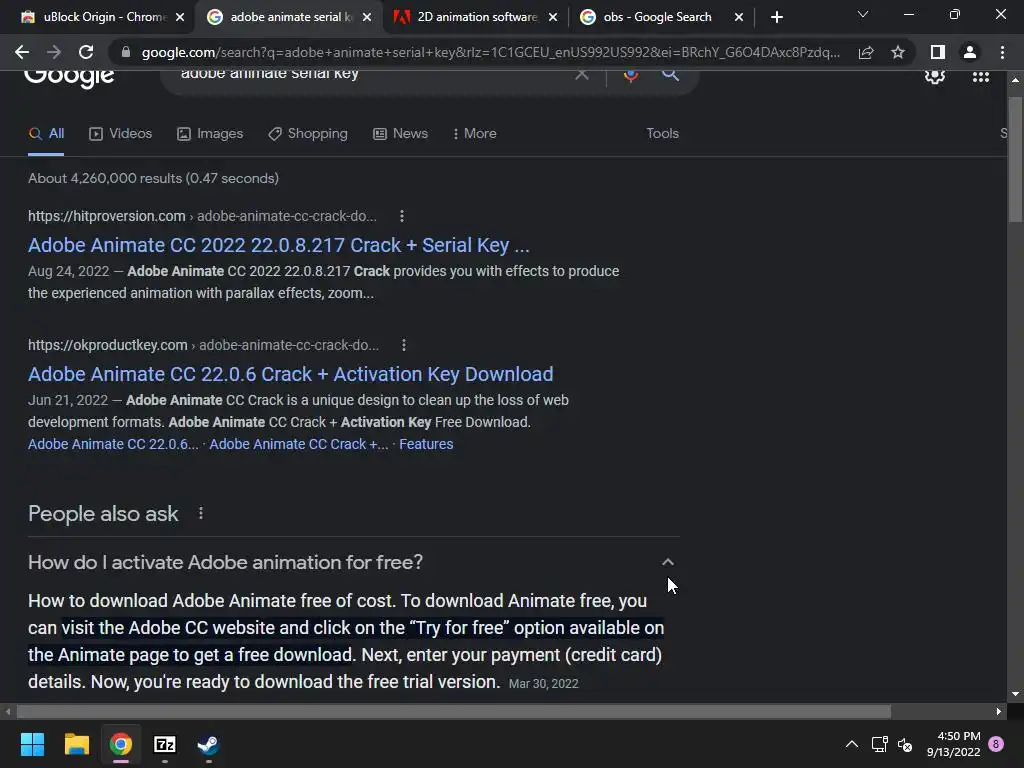Screen dimensions: 1024x768
Task: Click scrollbar down arrow
Action: point(1015,694)
